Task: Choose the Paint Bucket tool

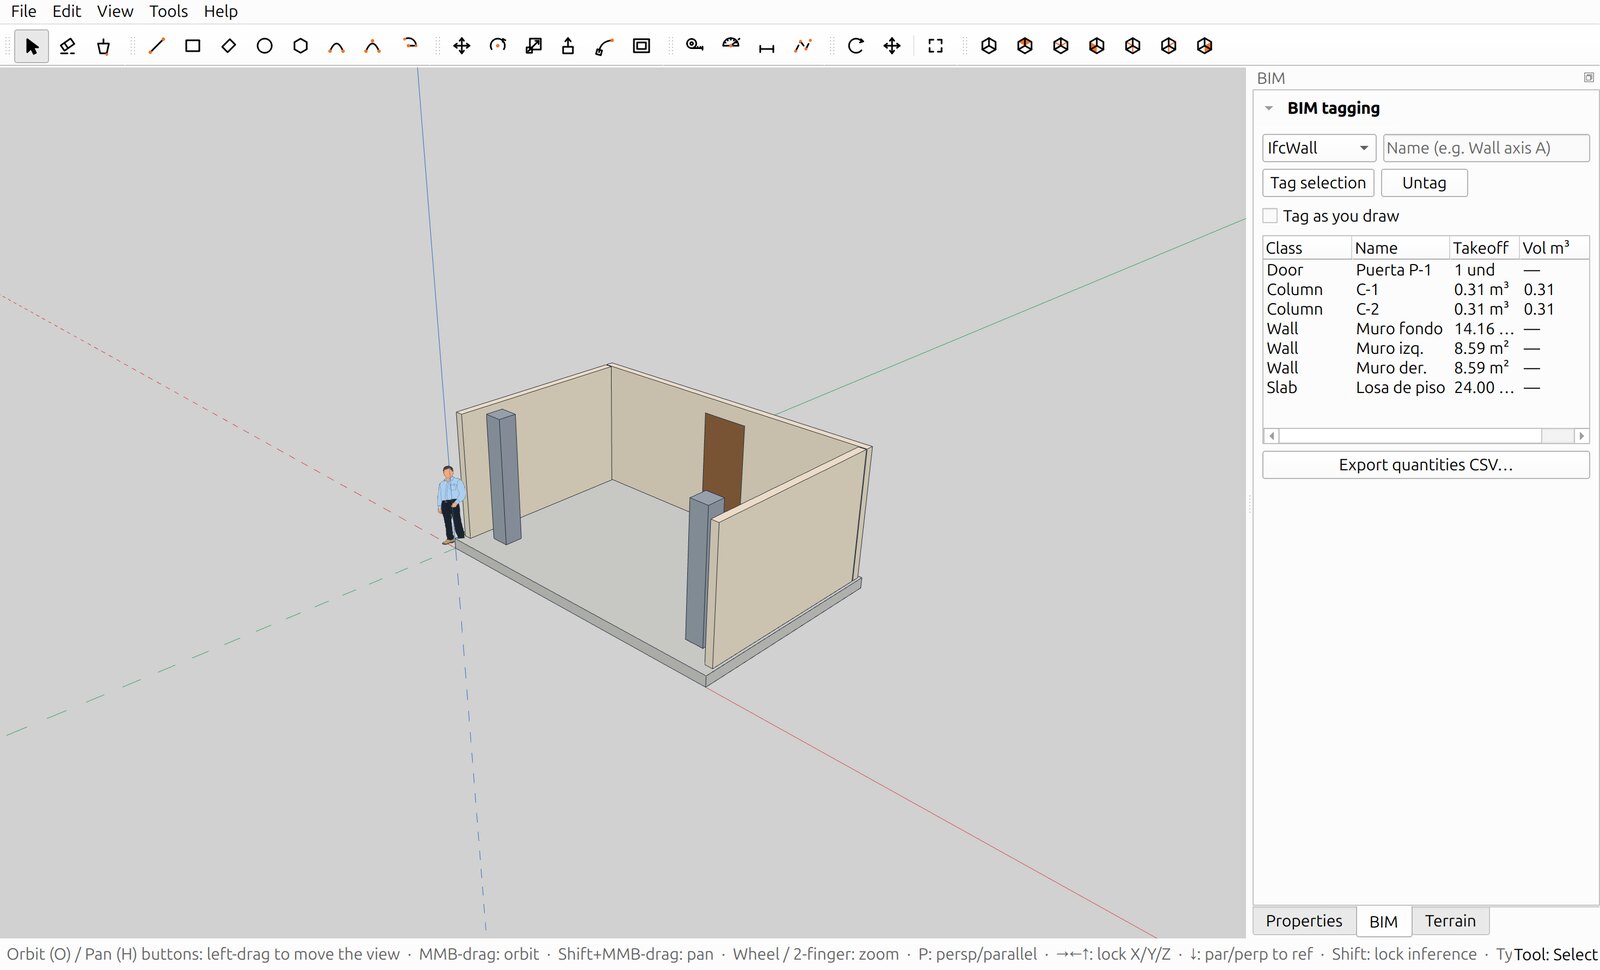Action: [x=103, y=46]
